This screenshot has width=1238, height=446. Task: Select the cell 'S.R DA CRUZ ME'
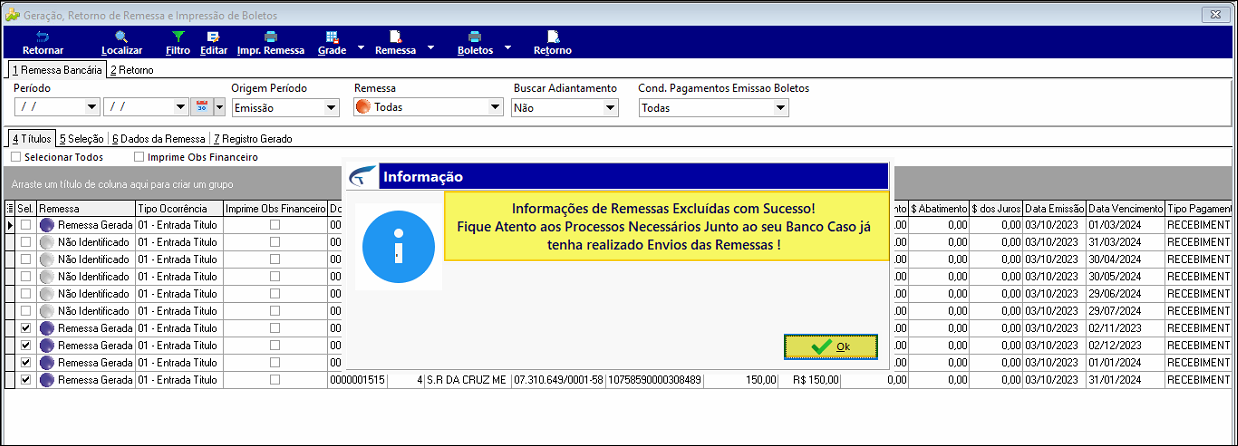pos(466,380)
